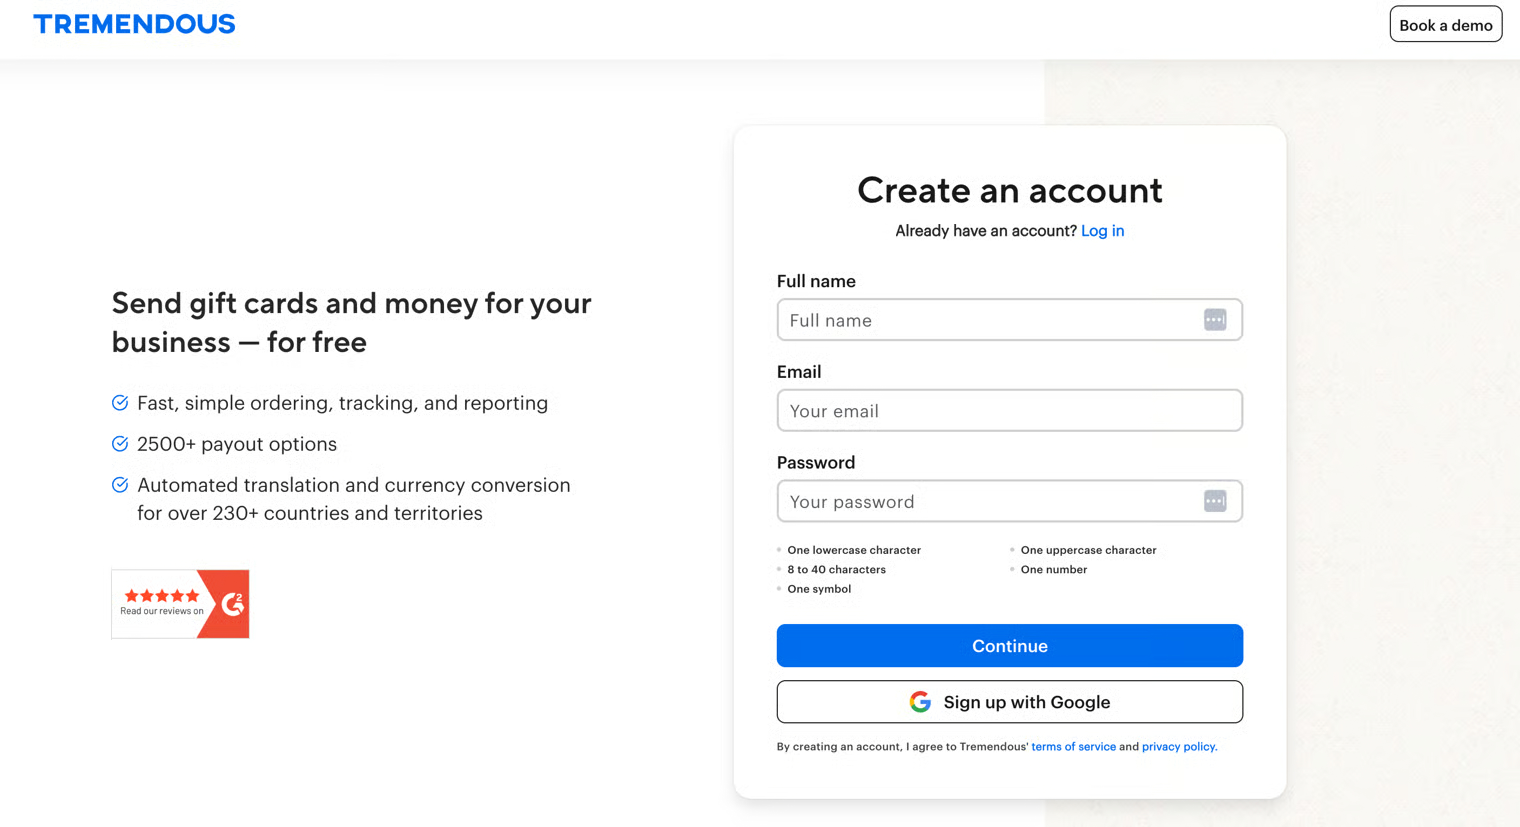Click the One symbol password requirement
1520x827 pixels.
819,589
